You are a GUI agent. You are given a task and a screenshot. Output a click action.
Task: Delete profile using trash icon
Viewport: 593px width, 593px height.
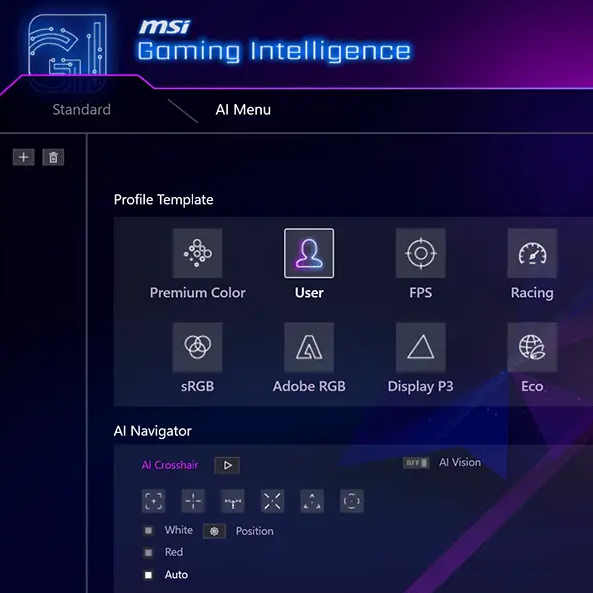click(53, 157)
